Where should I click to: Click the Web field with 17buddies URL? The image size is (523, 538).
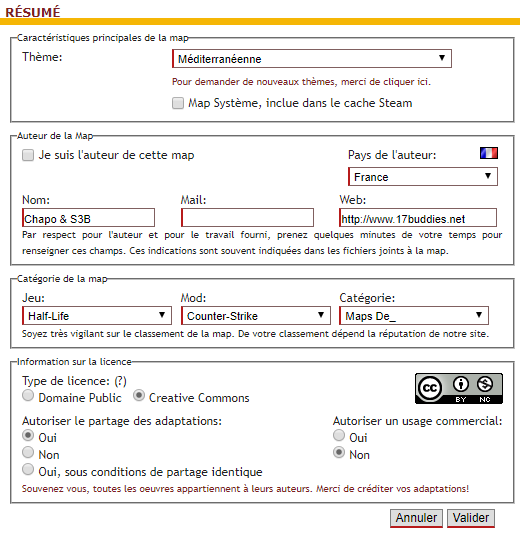tap(418, 218)
